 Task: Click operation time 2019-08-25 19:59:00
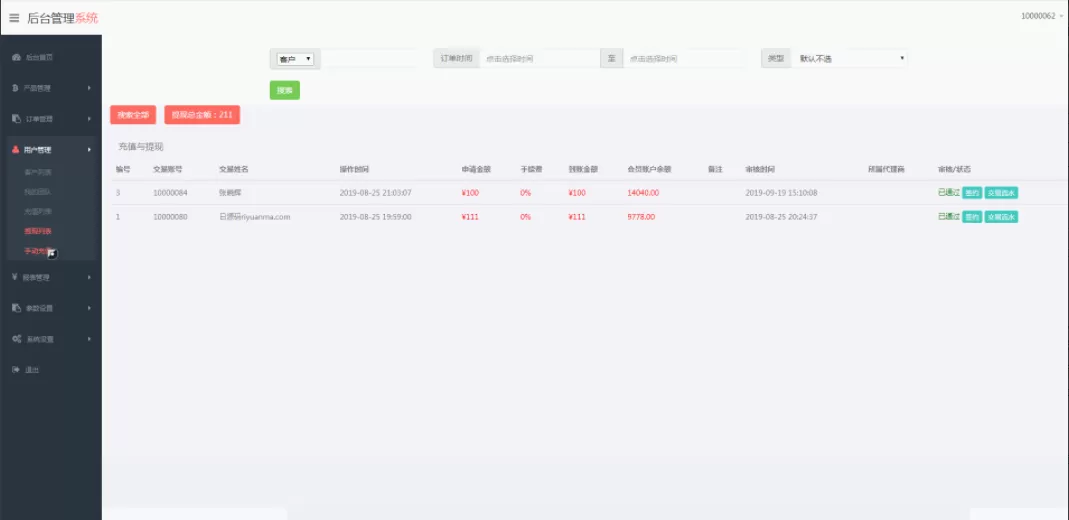pos(376,217)
